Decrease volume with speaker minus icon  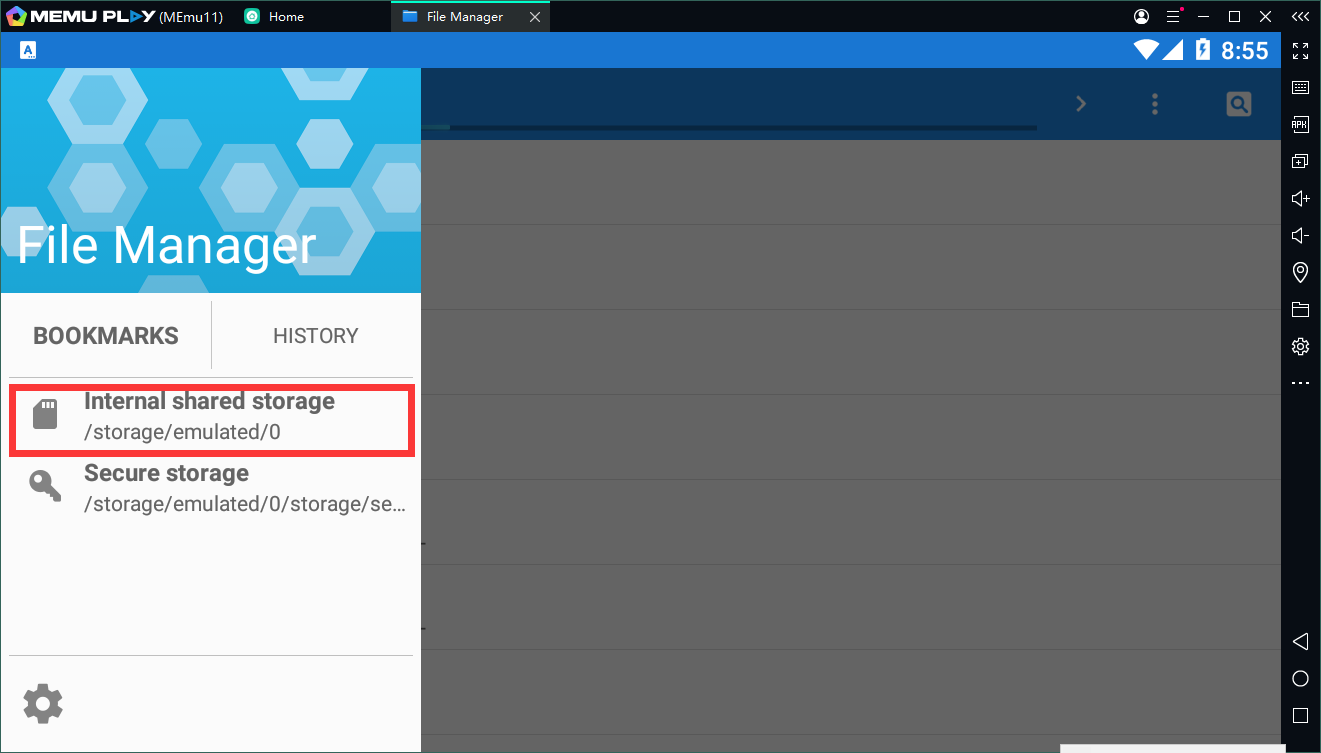pos(1300,235)
